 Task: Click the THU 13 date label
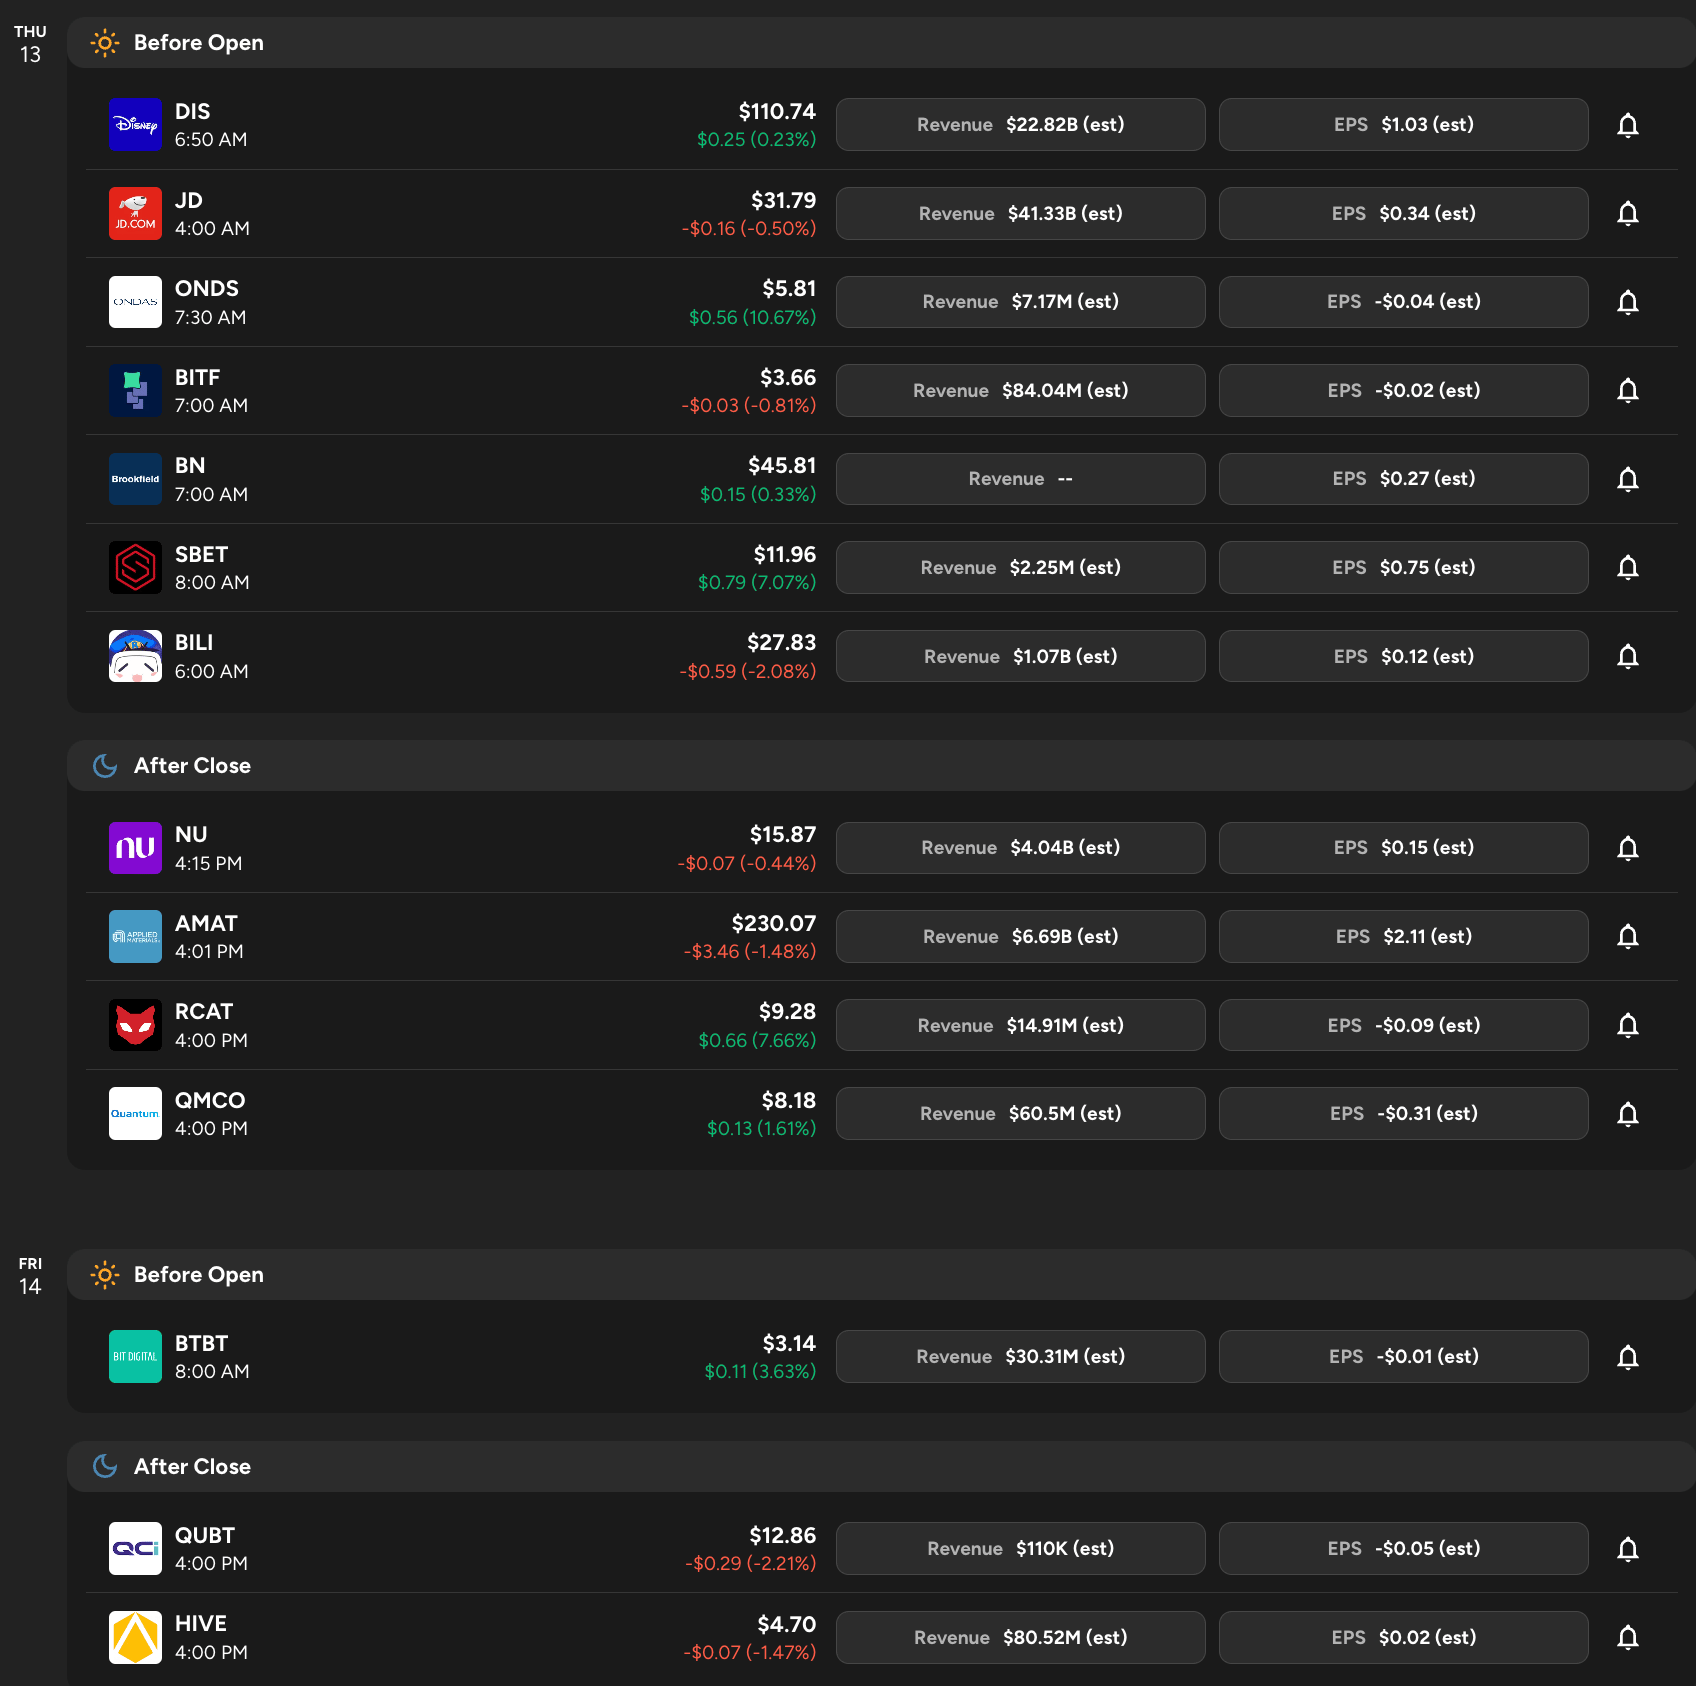(30, 45)
